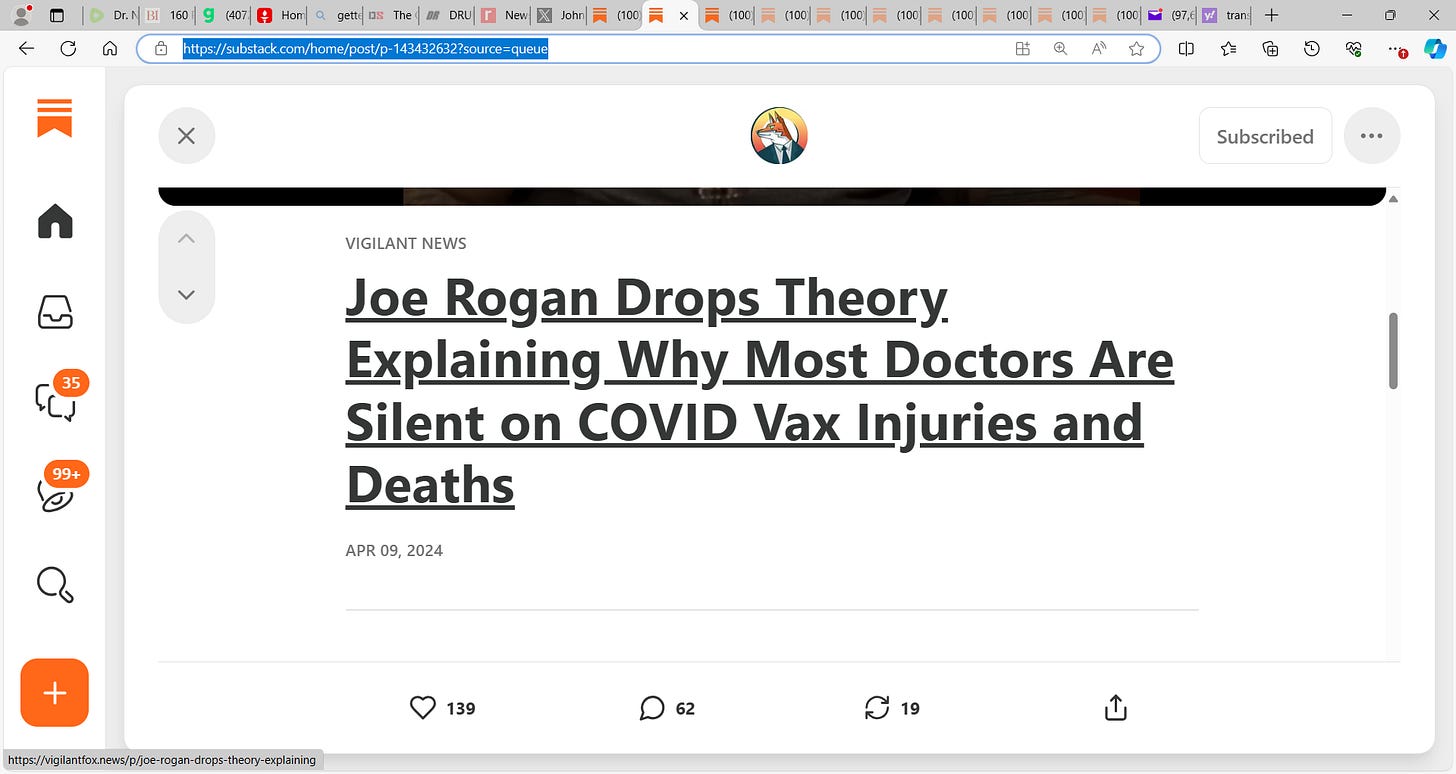Open the tab actions menu icon
Viewport: 1456px width, 774px height.
(x=56, y=15)
